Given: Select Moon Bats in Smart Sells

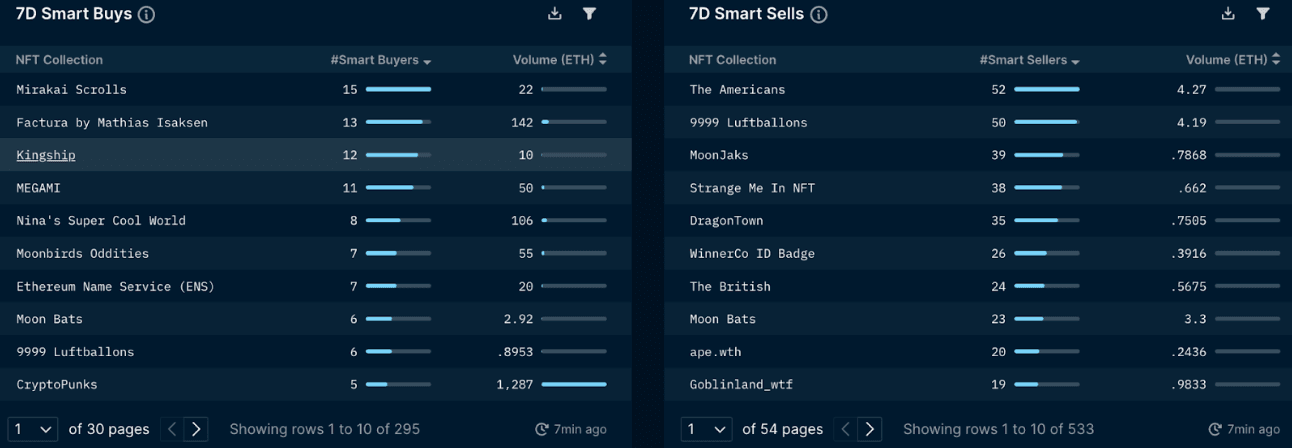Looking at the screenshot, I should click(722, 319).
